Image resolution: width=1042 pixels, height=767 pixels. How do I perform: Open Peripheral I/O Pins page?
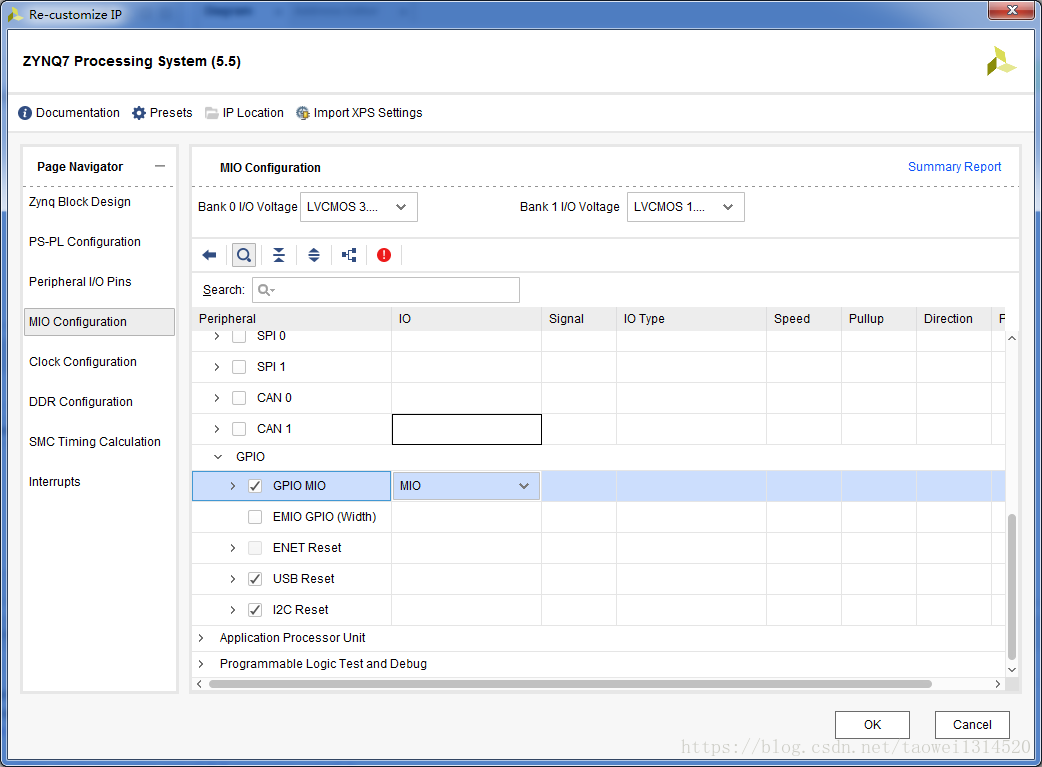pos(80,282)
